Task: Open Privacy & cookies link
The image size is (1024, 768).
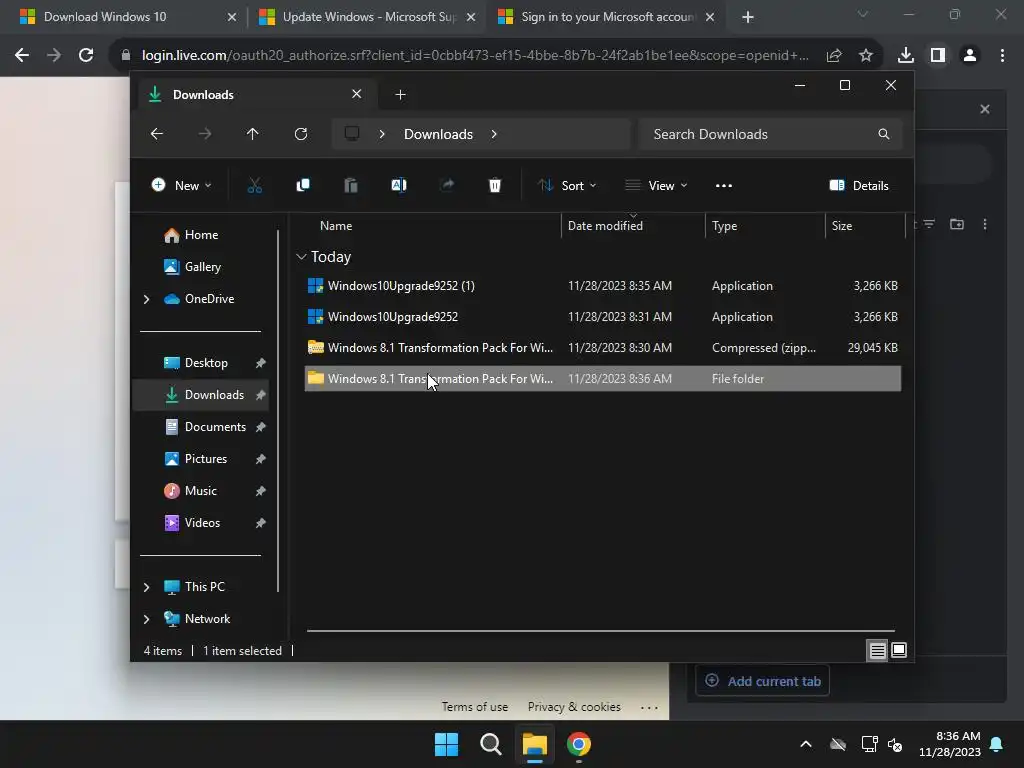Action: (x=574, y=707)
